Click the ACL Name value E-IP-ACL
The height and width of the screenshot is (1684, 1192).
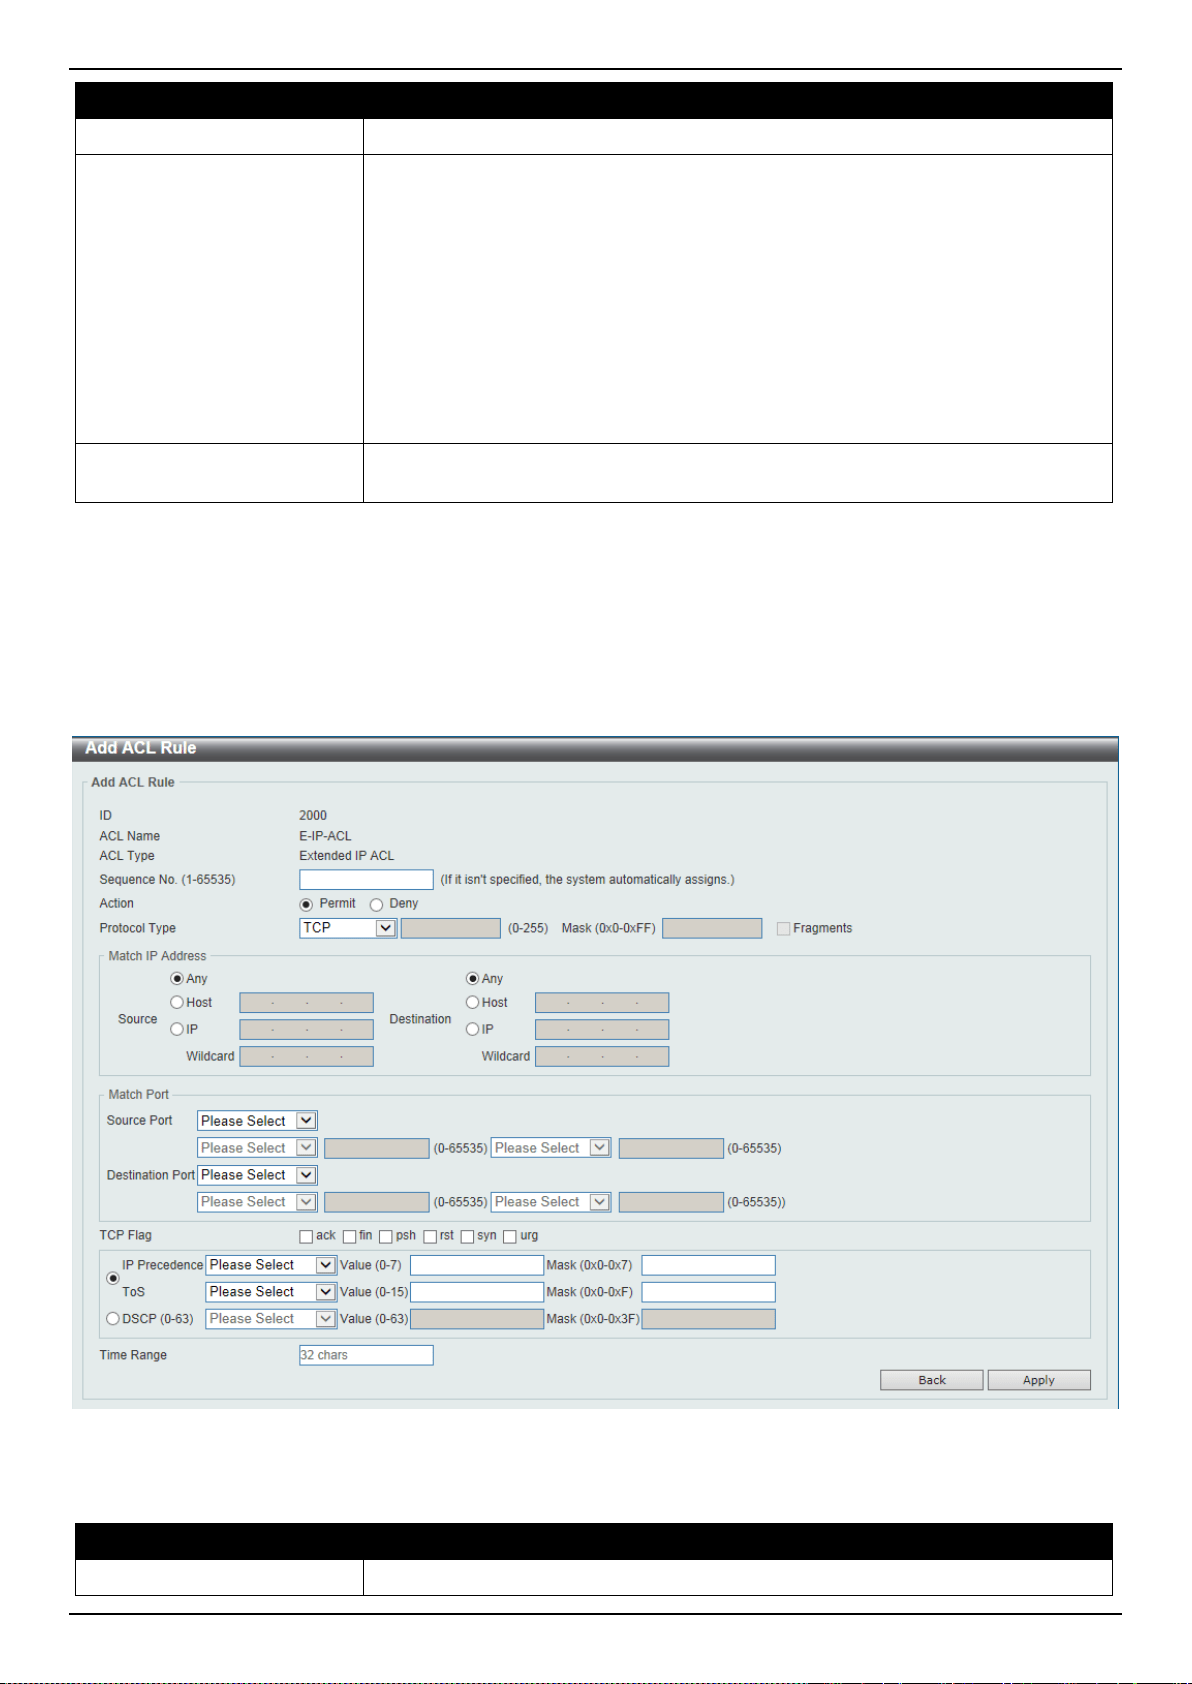click(325, 836)
